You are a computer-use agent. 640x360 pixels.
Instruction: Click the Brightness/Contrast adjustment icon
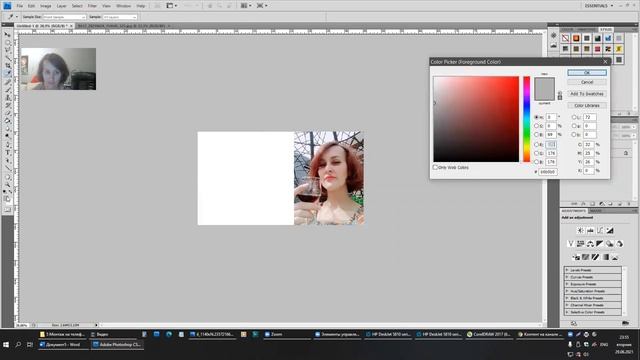(x=580, y=231)
